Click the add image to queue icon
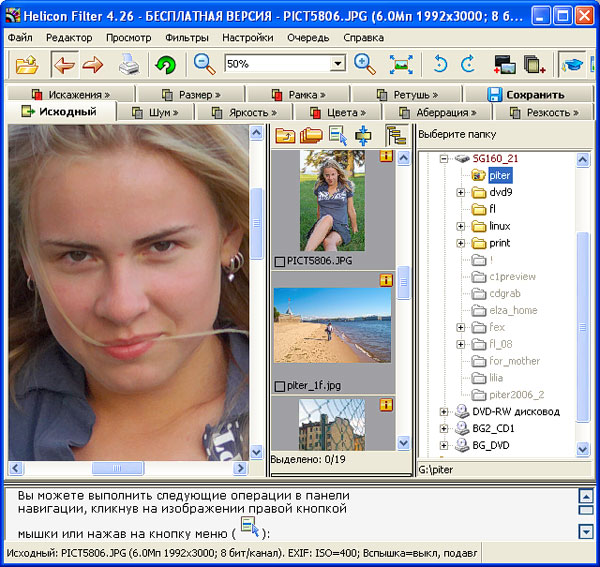 coord(504,64)
